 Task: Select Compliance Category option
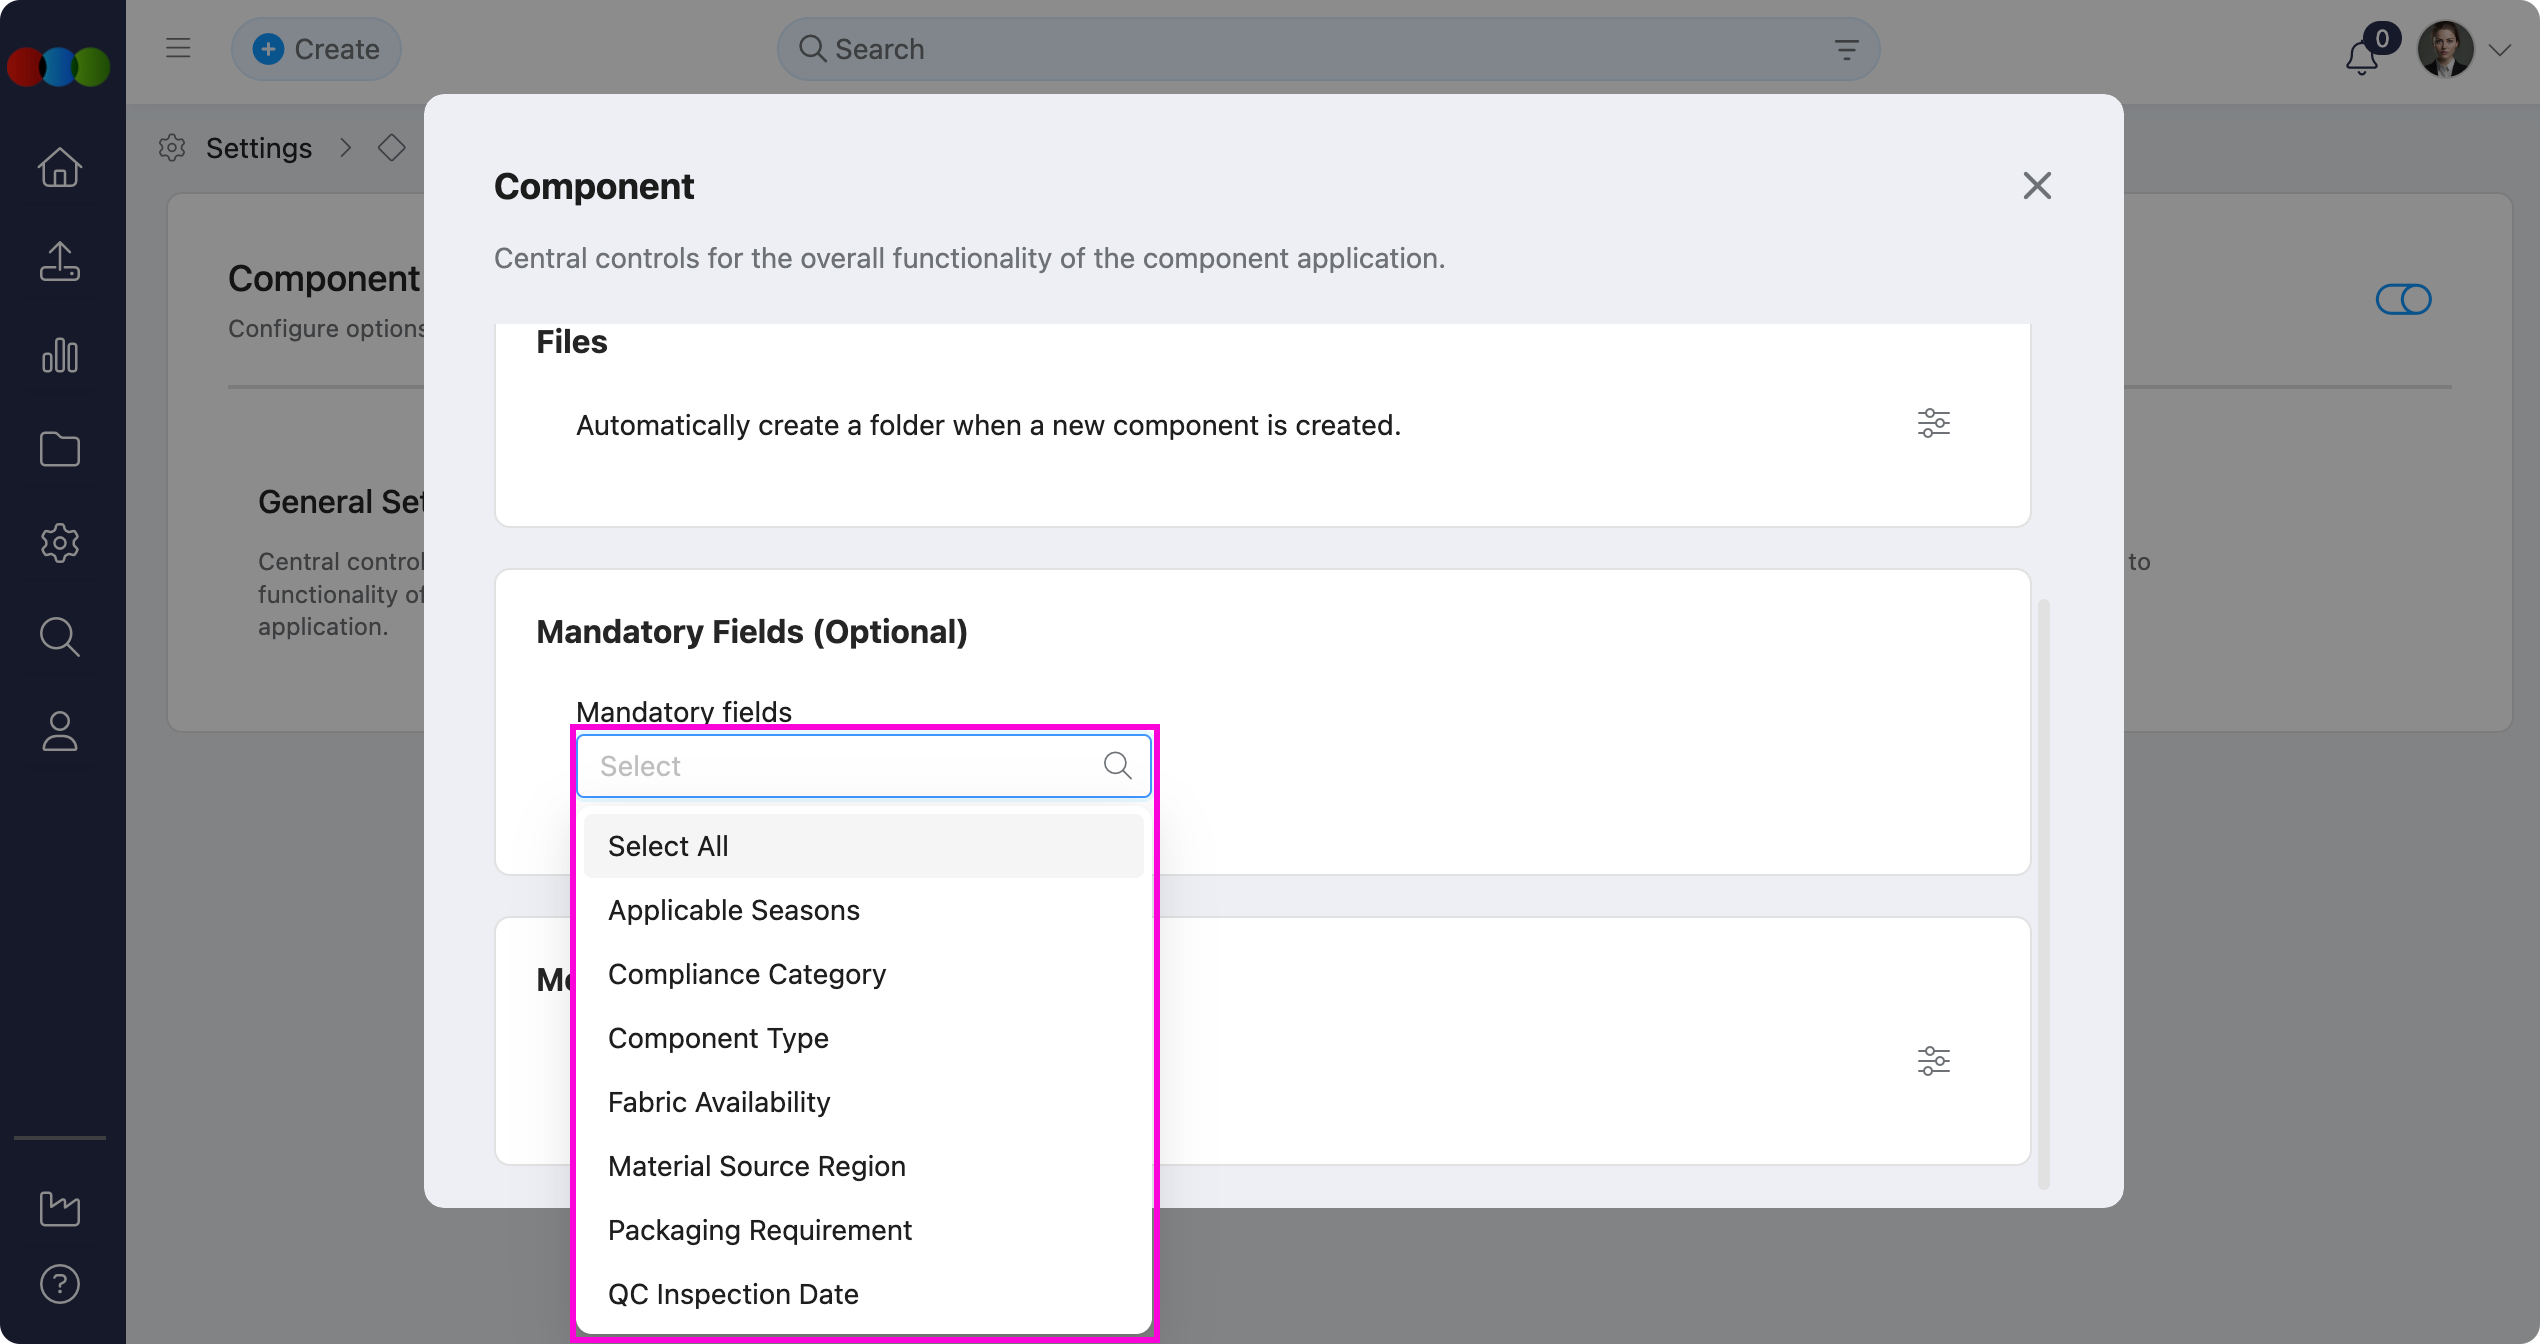747,974
